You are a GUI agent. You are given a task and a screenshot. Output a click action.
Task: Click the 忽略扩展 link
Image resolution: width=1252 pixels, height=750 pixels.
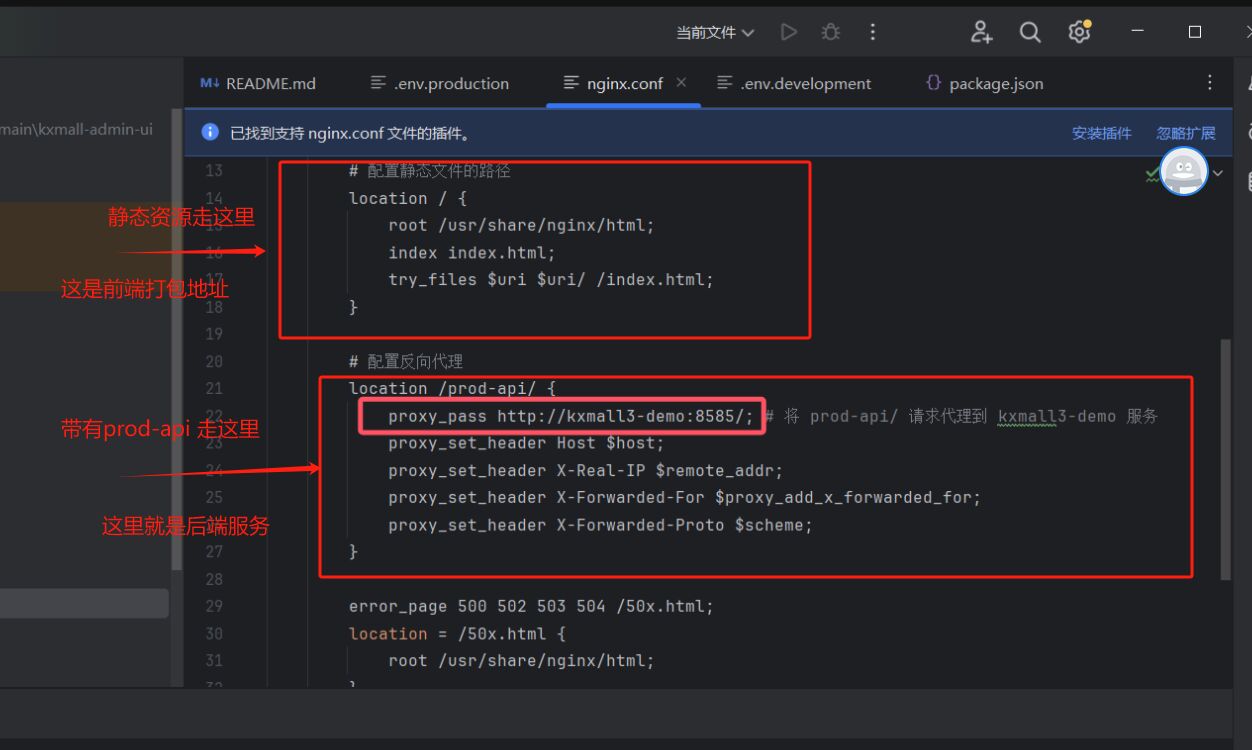click(x=1186, y=133)
